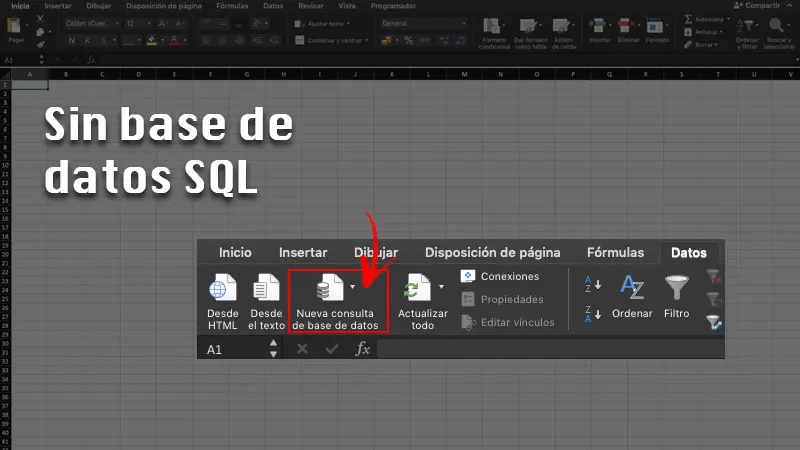This screenshot has height=450, width=800.
Task: Select cell A1 in the spreadsheet grid
Action: point(30,85)
